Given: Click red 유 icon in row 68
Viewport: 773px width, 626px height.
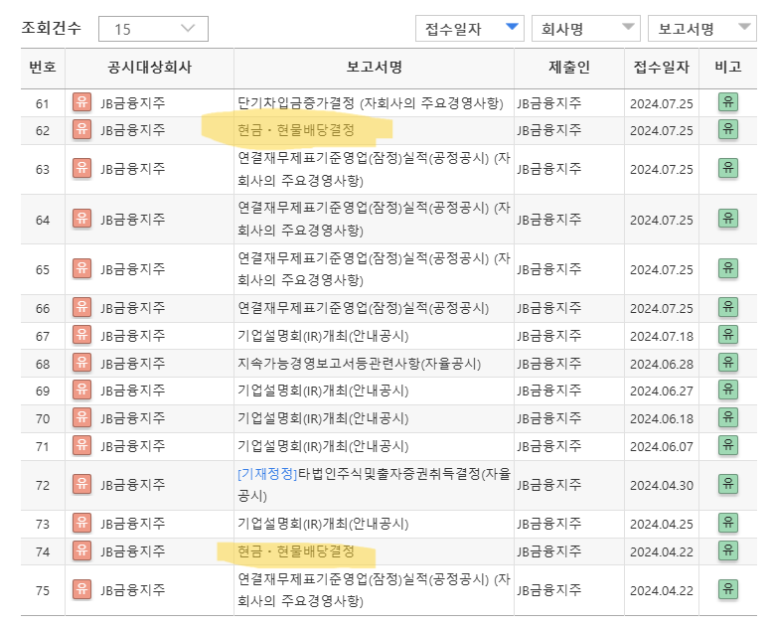Looking at the screenshot, I should pyautogui.click(x=82, y=363).
